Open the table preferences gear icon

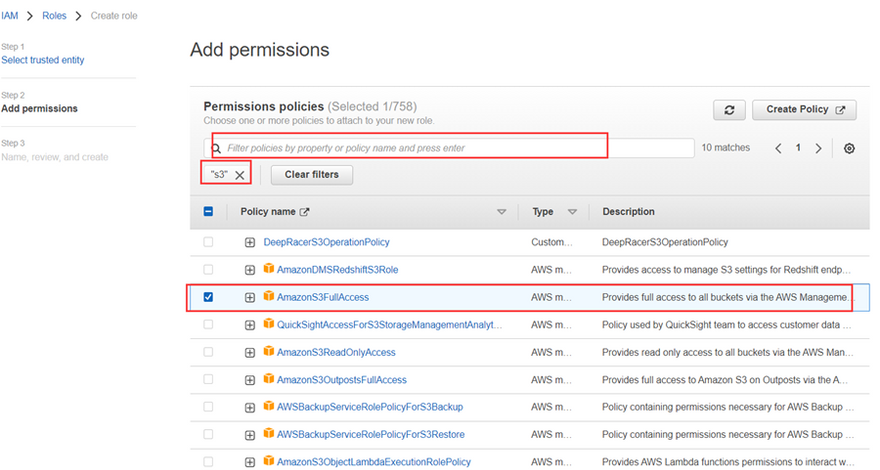849,148
